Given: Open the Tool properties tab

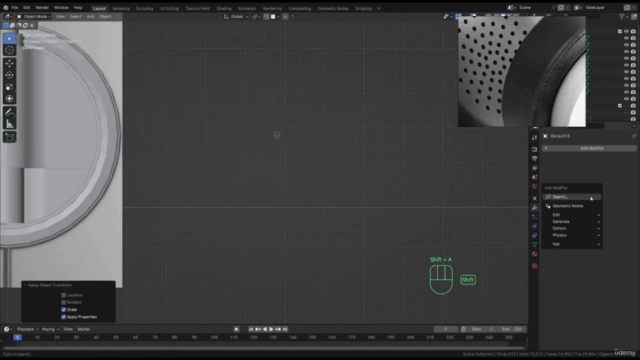Looking at the screenshot, I should 535,138.
